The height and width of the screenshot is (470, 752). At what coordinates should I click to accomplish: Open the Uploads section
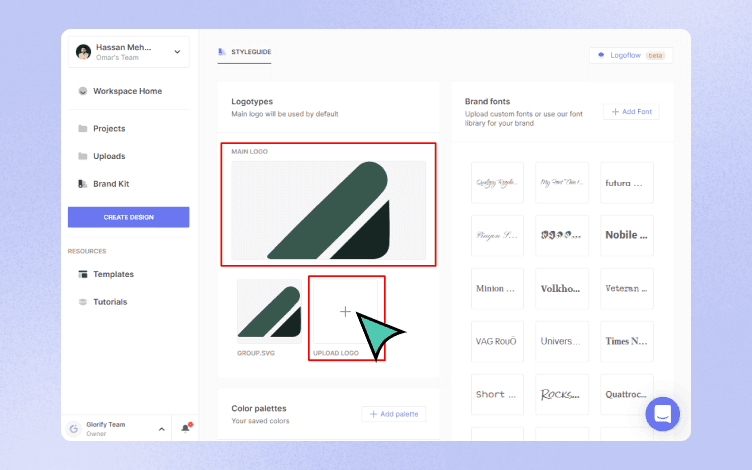(109, 156)
